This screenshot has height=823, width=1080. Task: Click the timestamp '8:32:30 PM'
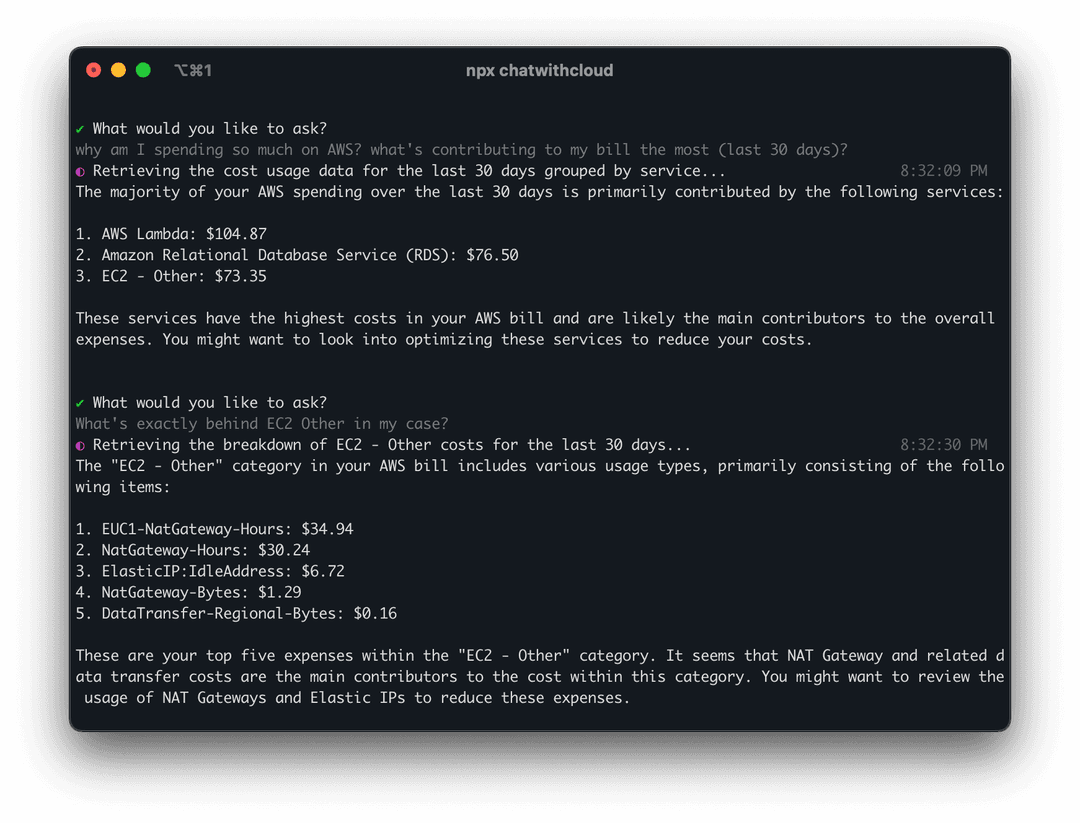click(944, 445)
